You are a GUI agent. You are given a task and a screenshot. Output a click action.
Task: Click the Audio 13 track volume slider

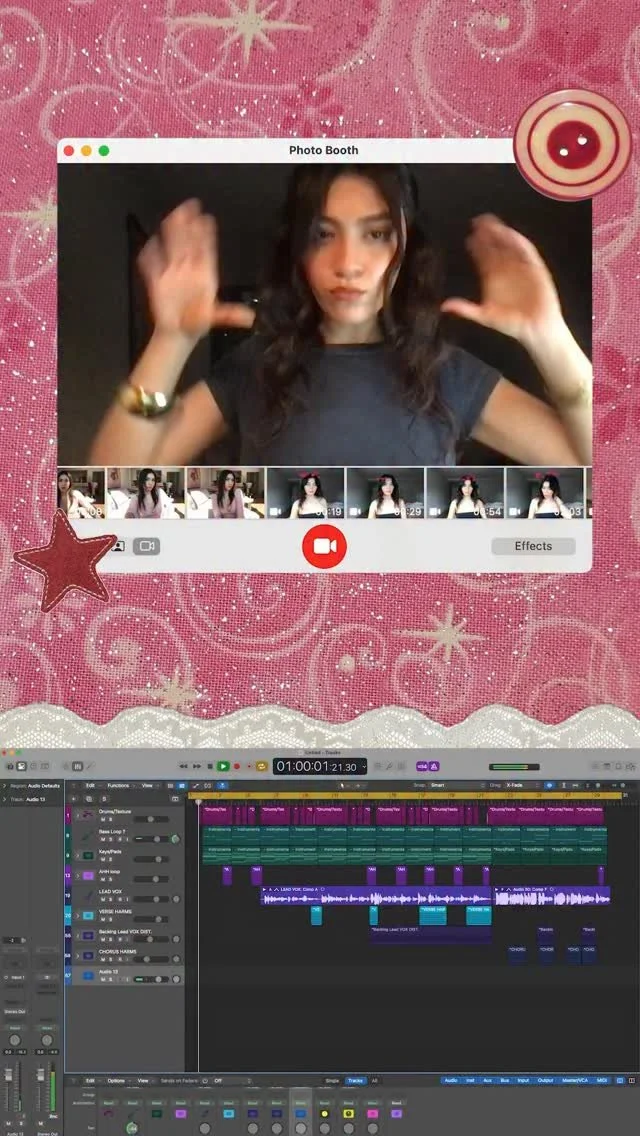point(151,980)
